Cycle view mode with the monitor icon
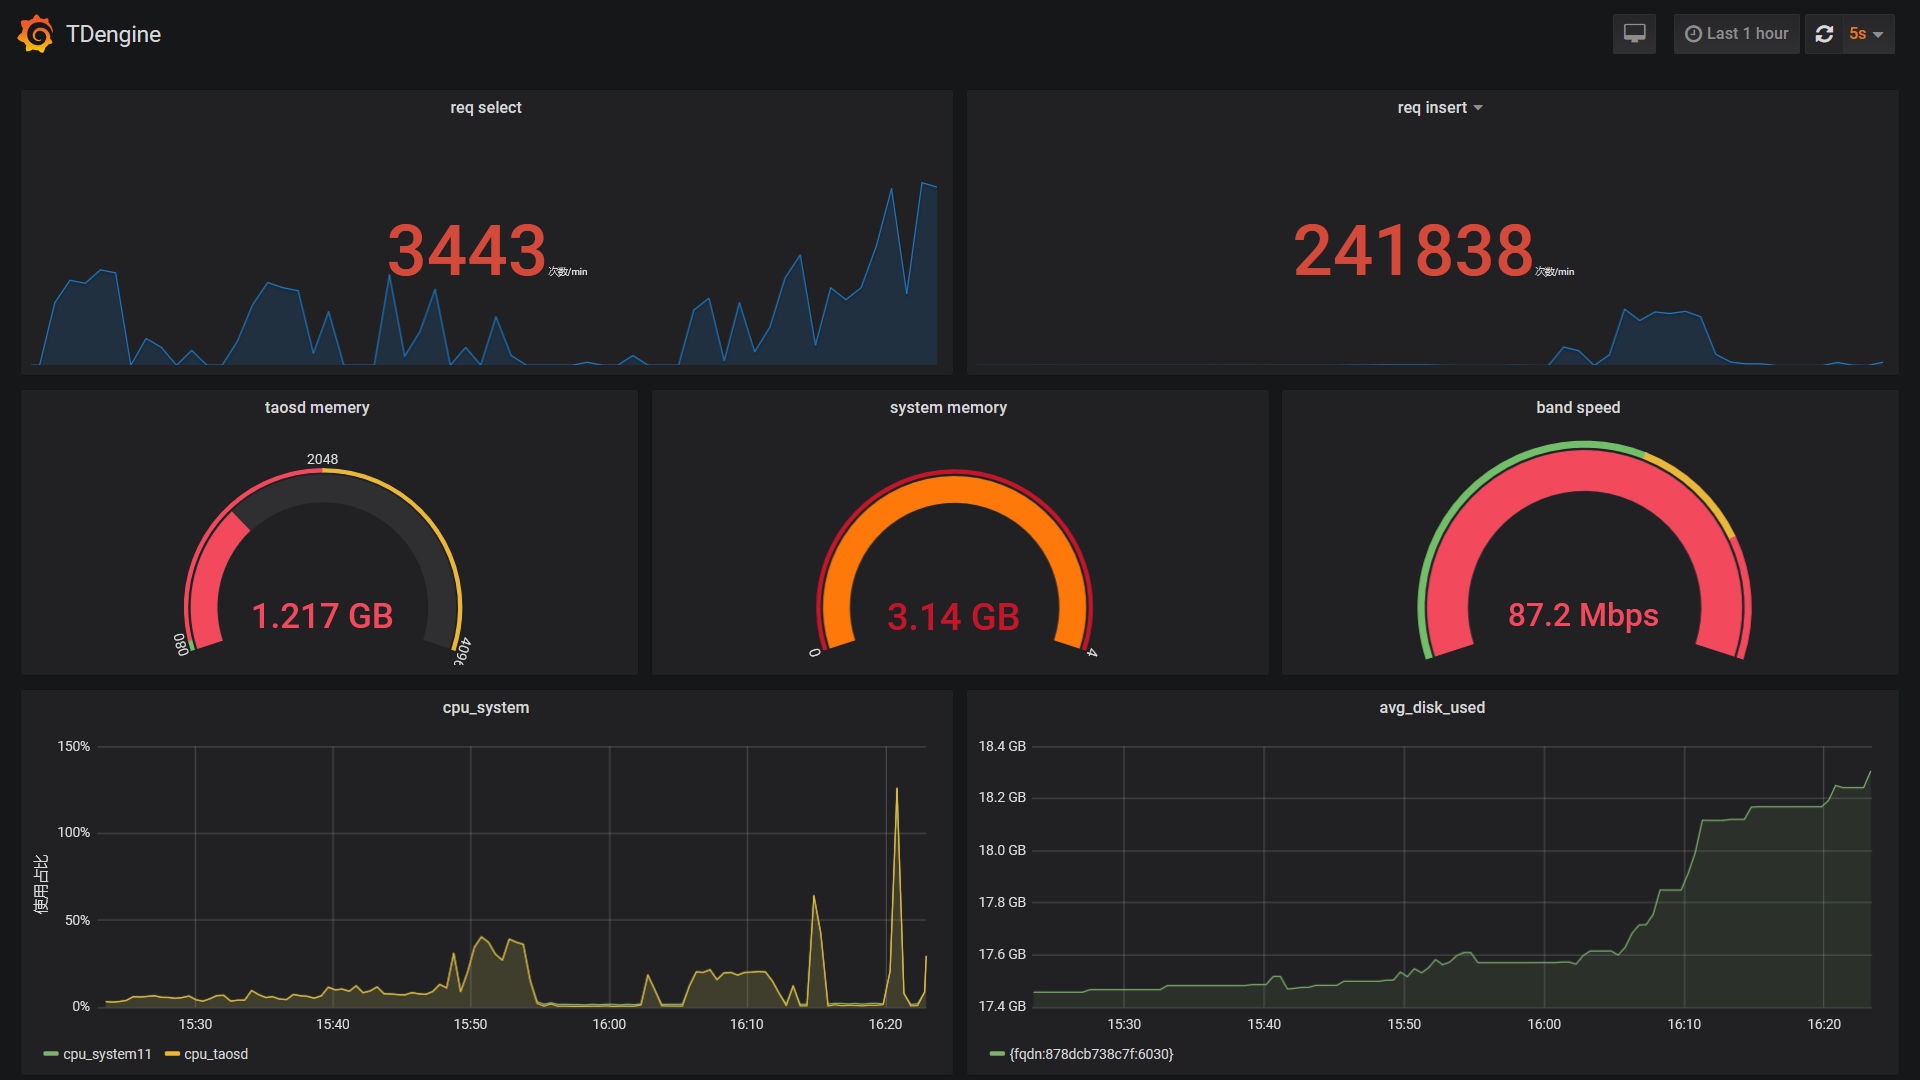The height and width of the screenshot is (1080, 1920). 1634,34
